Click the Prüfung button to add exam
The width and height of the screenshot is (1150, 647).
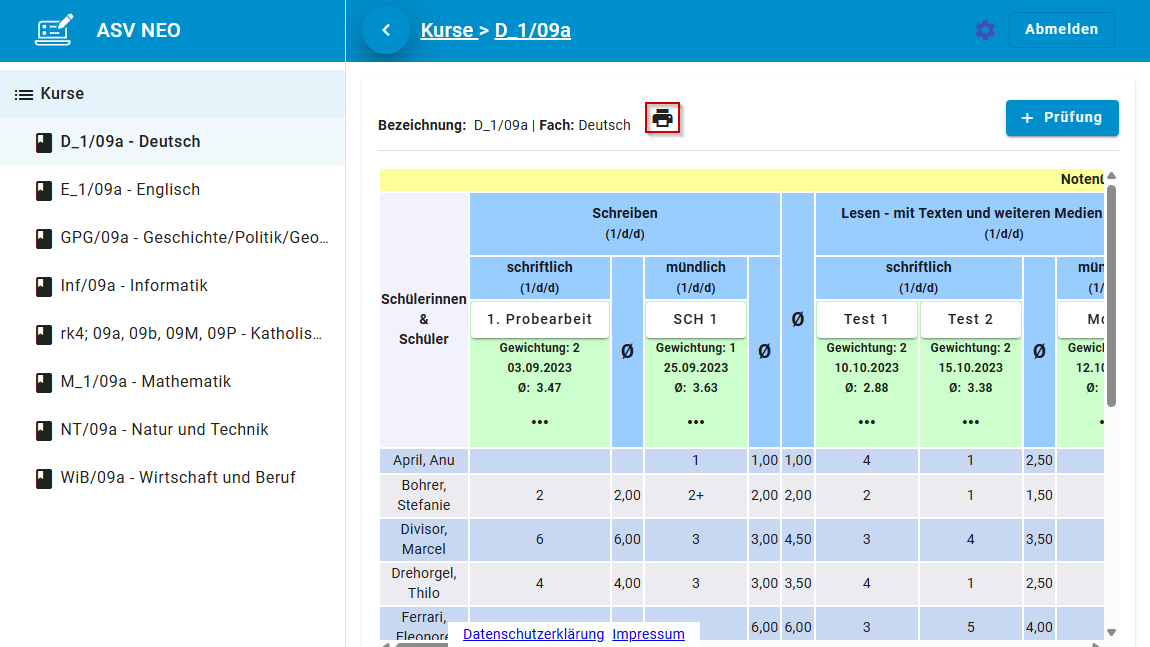(x=1062, y=117)
